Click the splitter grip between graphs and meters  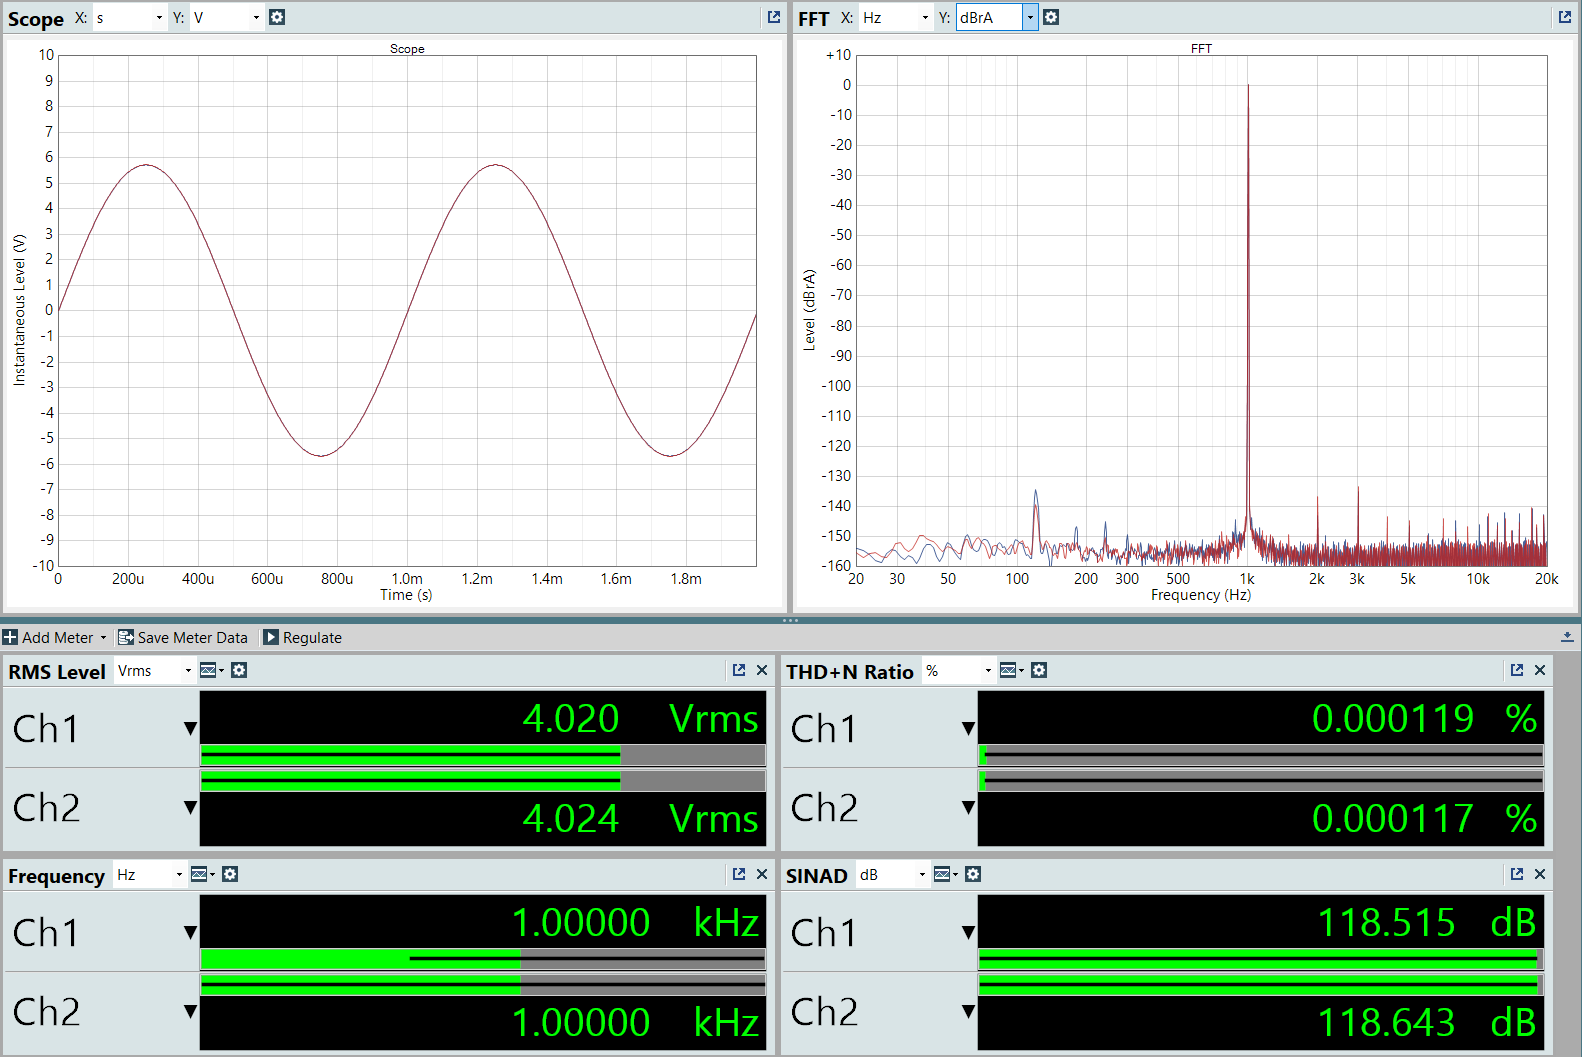(790, 620)
